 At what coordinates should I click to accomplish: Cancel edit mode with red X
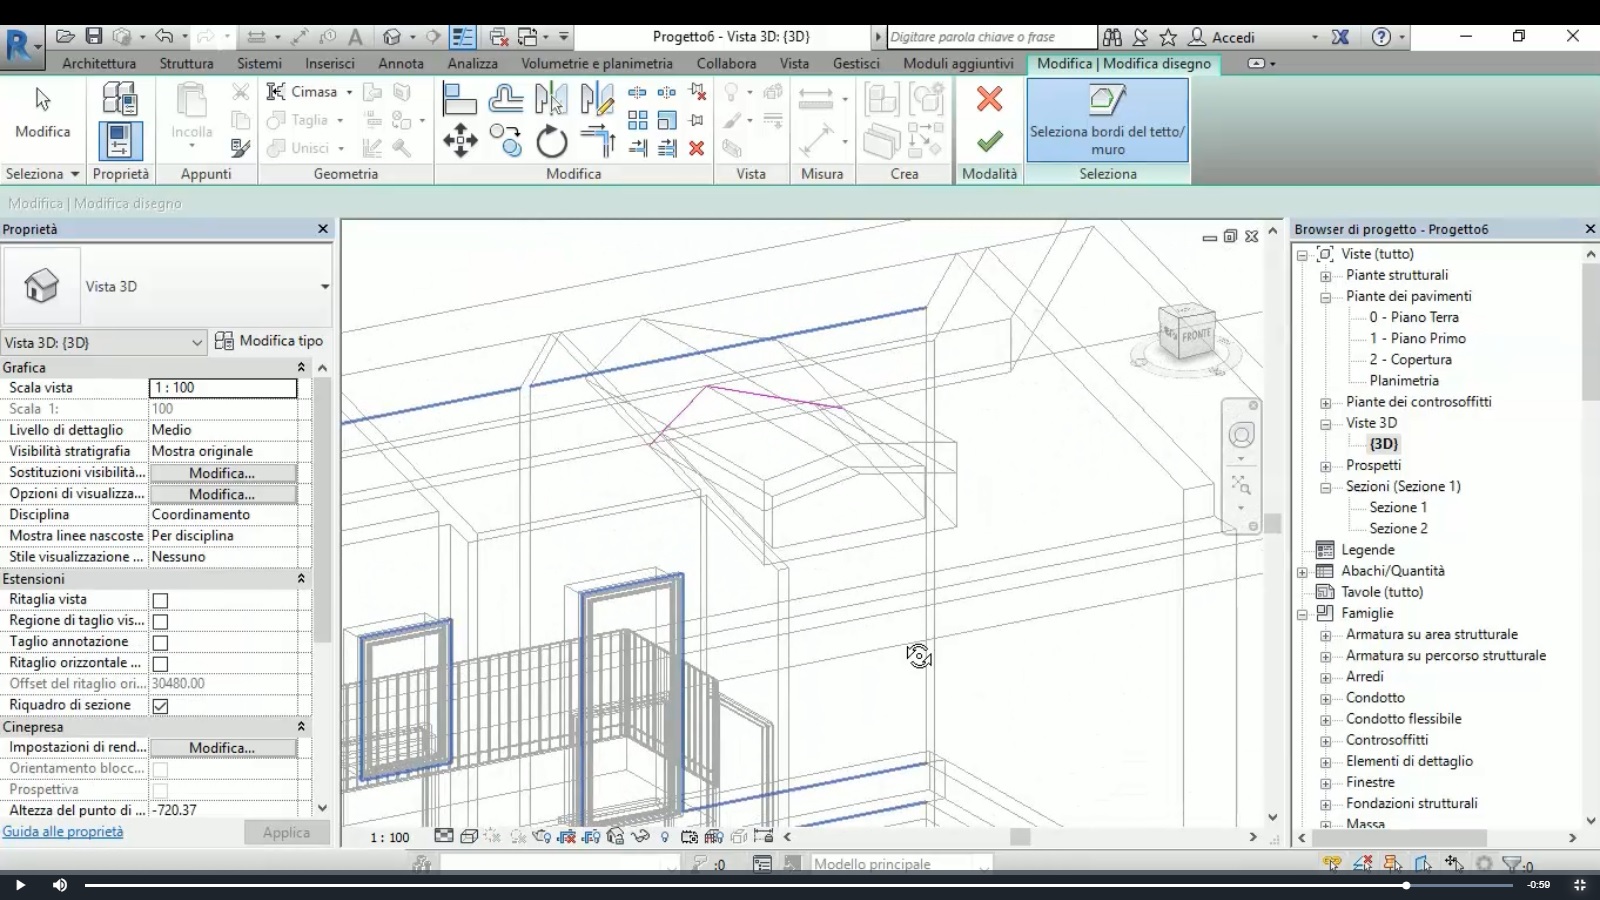pos(989,99)
